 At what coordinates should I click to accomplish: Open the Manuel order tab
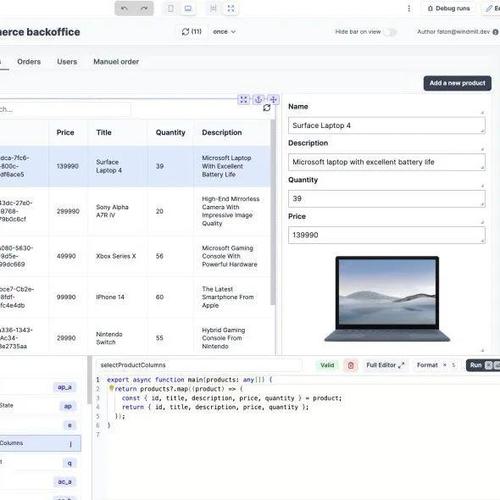point(116,62)
